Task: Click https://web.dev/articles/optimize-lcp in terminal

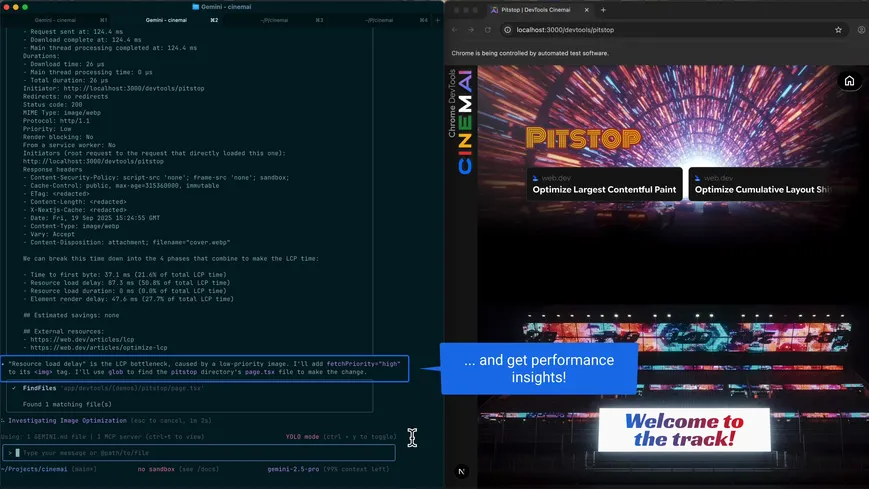Action: 99,348
